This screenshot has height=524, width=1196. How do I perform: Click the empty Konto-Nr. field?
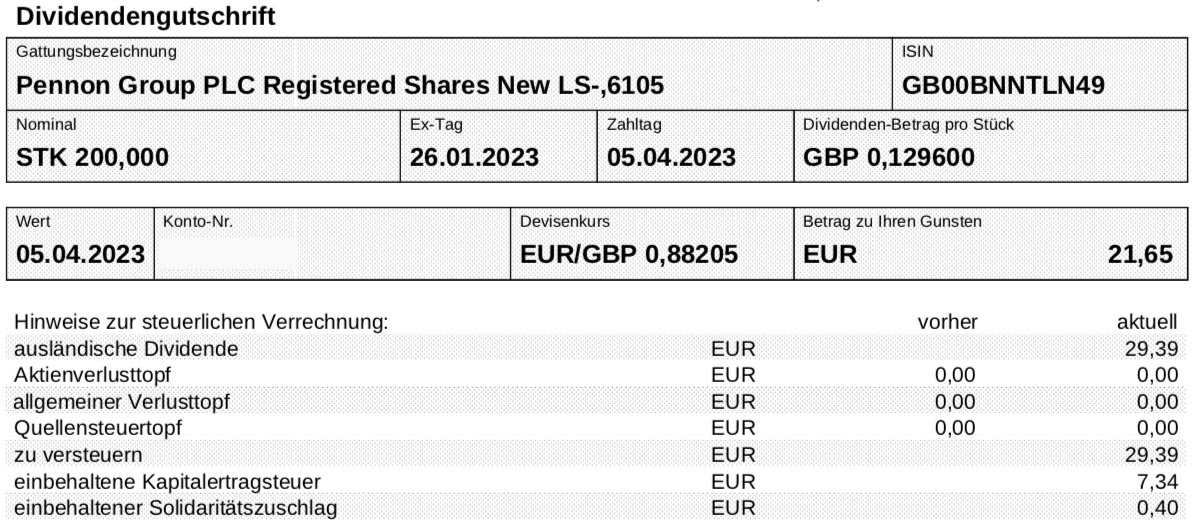pos(333,244)
